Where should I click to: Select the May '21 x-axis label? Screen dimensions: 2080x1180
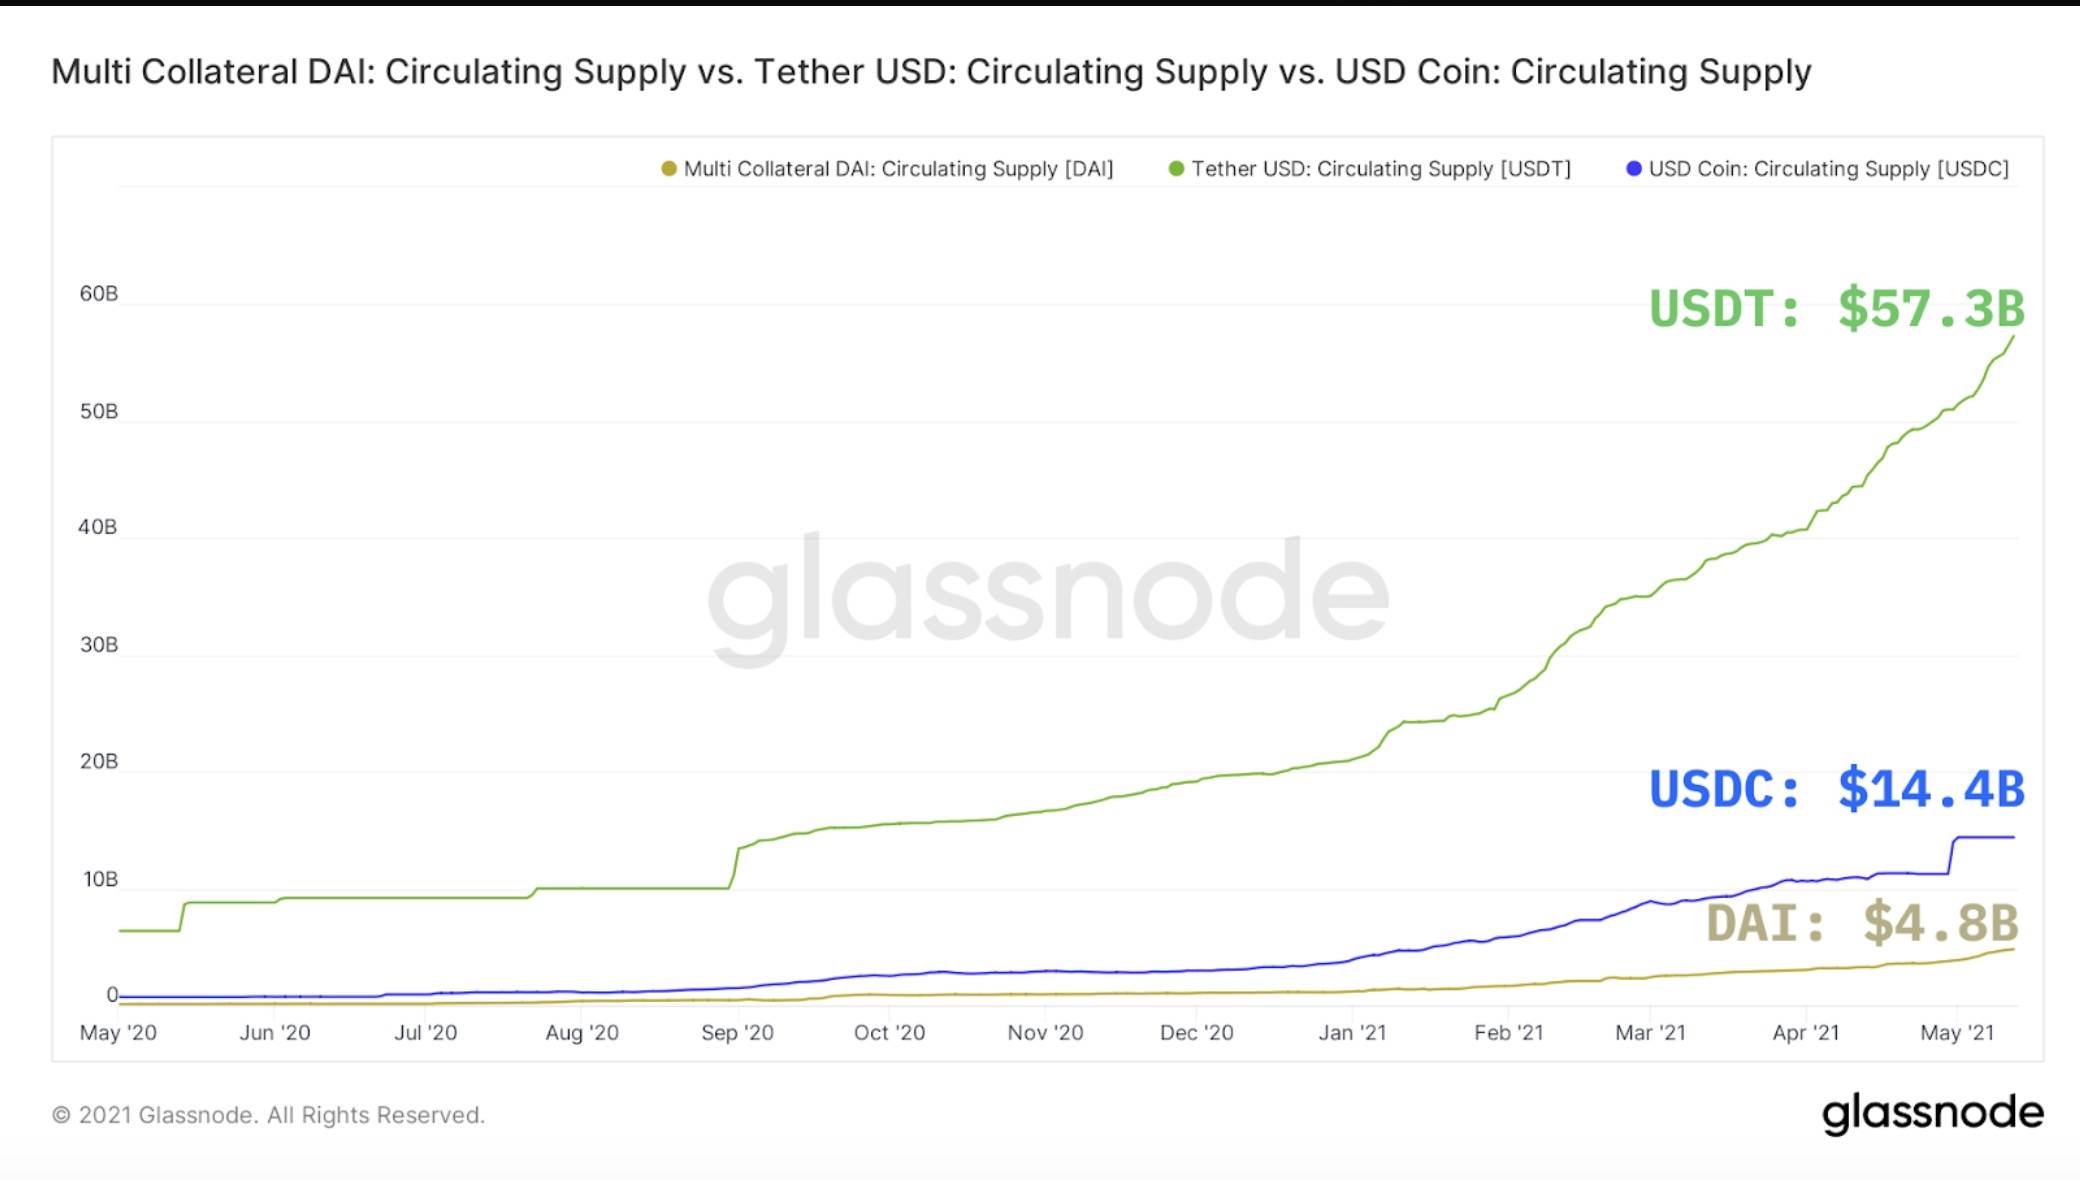1957,1033
